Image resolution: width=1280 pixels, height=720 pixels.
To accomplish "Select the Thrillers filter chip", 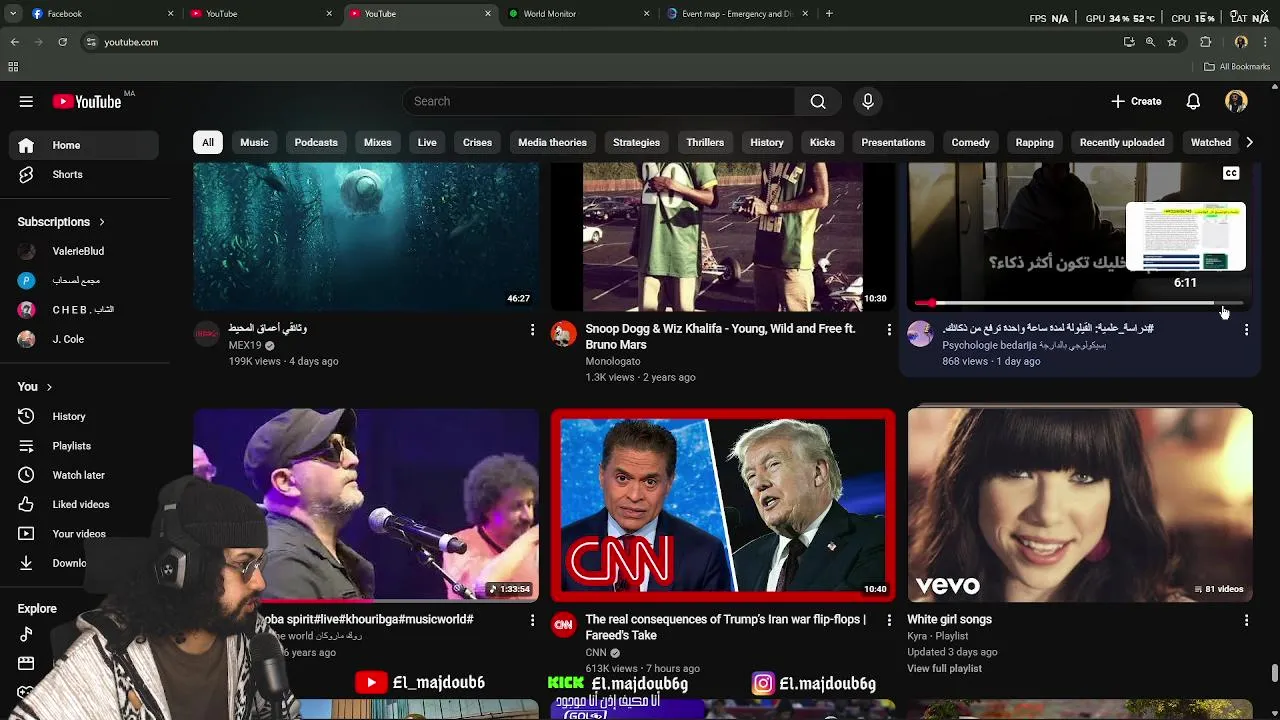I will tap(705, 142).
